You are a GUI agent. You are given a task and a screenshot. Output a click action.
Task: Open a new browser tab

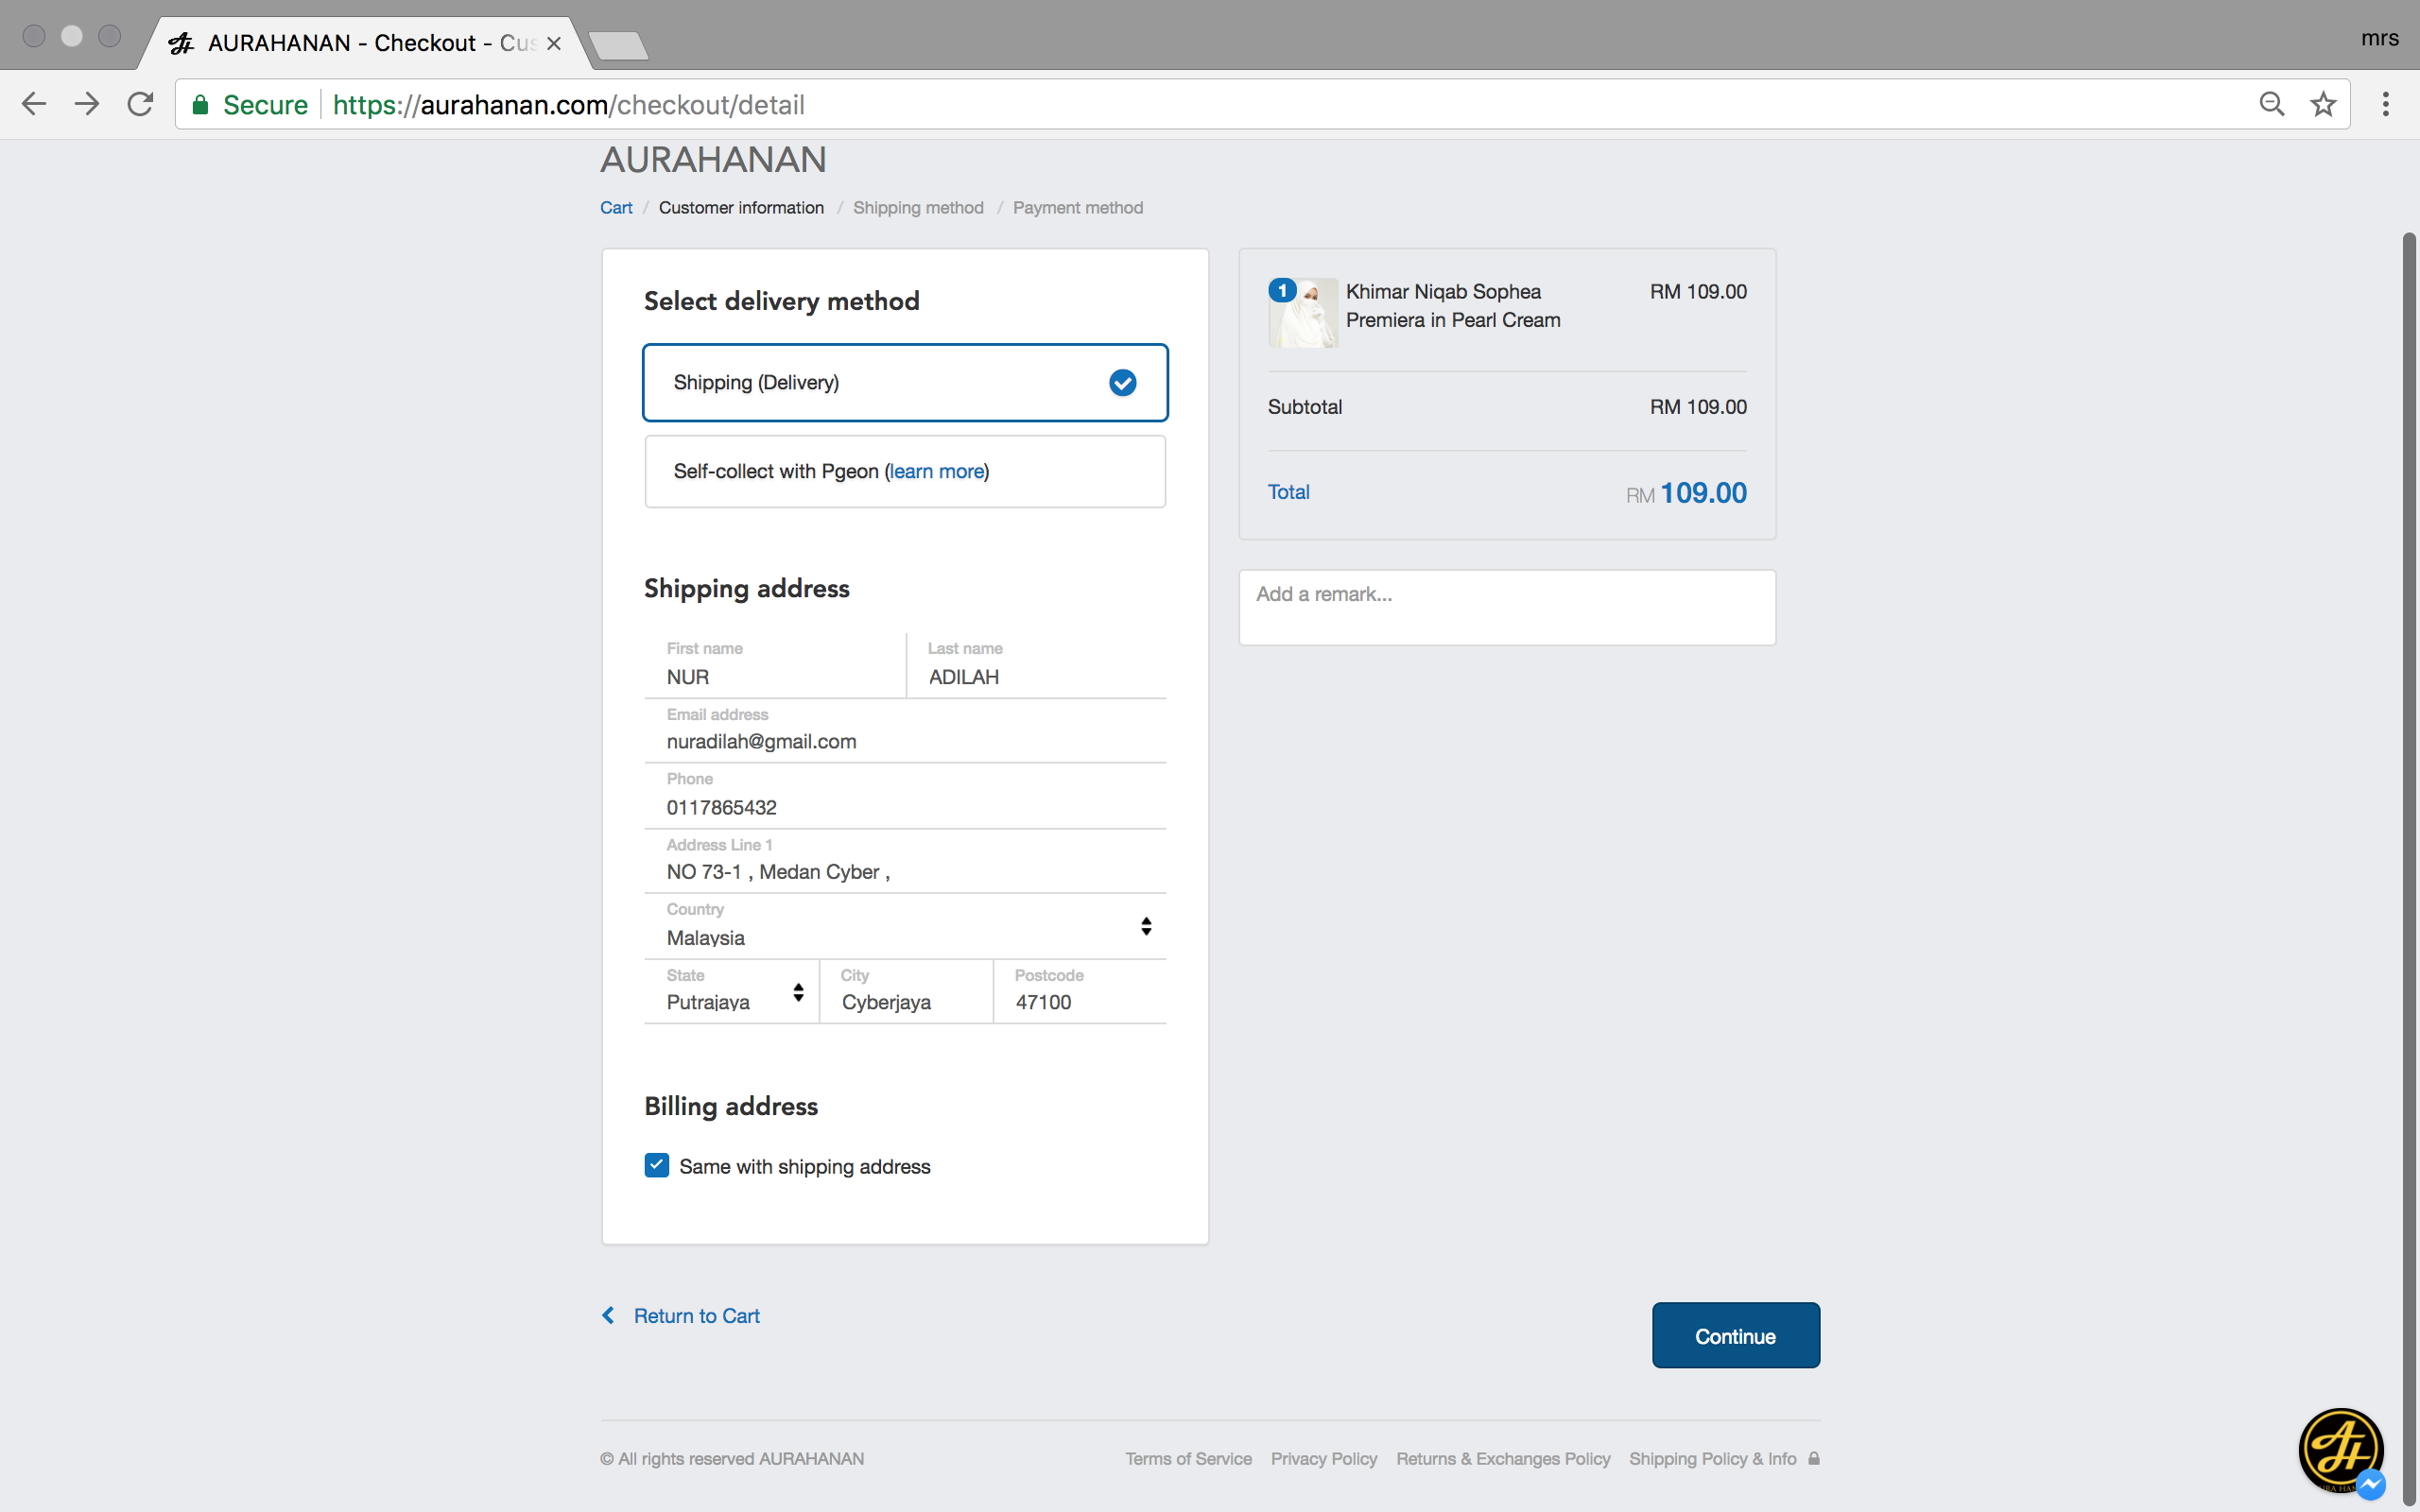[618, 45]
